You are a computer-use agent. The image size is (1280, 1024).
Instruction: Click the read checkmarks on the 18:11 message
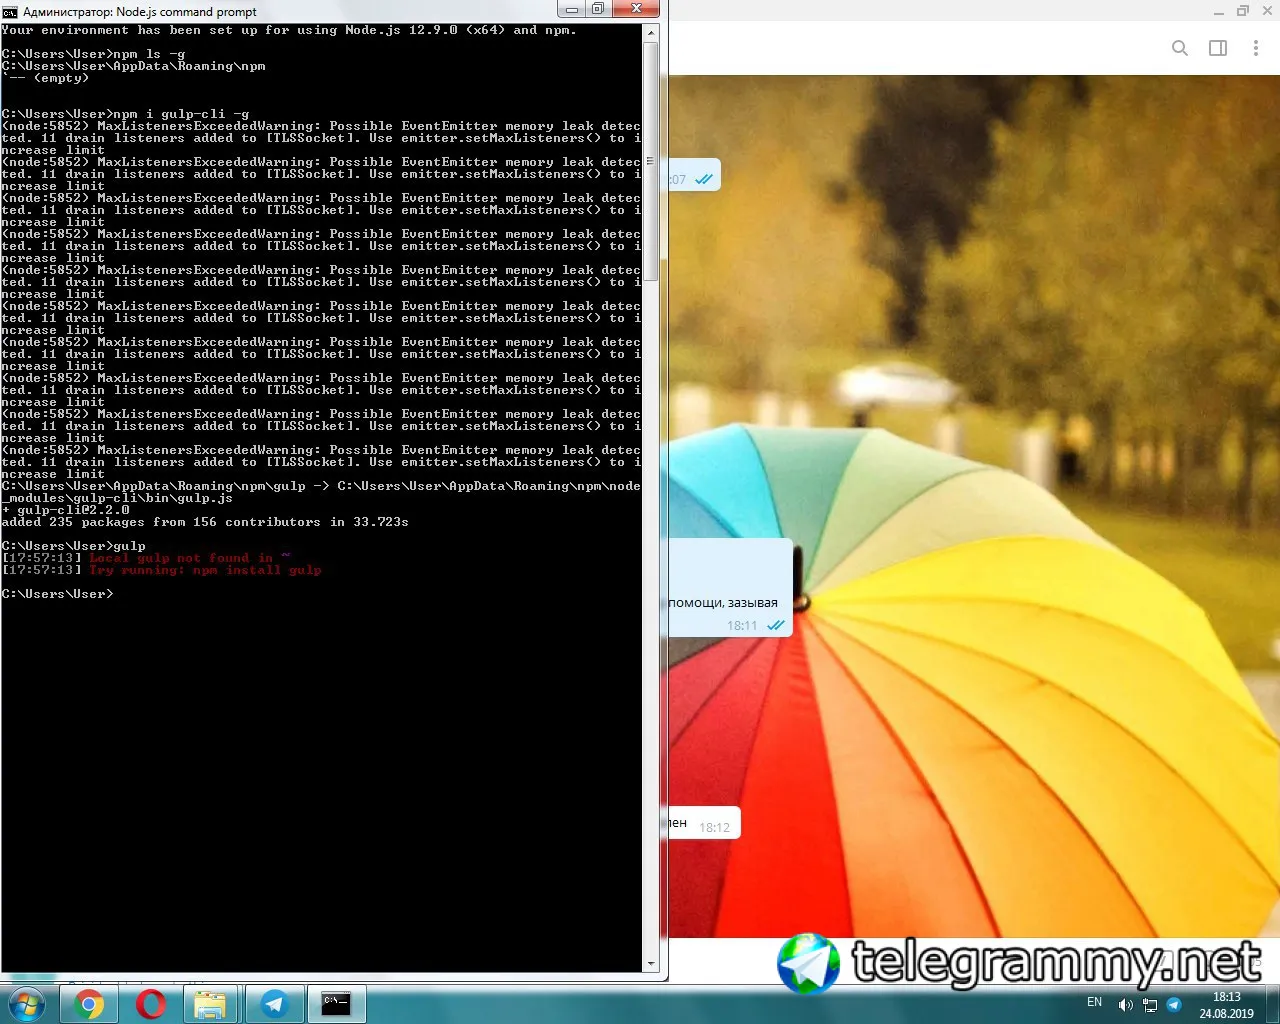point(776,626)
